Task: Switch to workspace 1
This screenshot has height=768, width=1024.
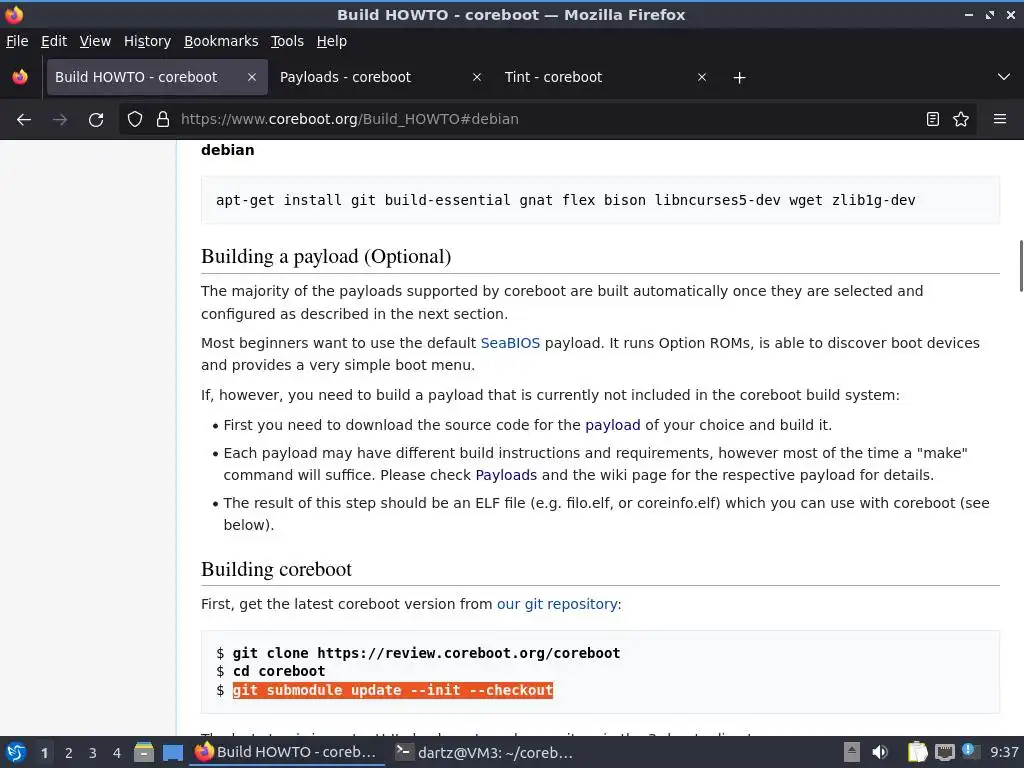Action: pos(44,753)
